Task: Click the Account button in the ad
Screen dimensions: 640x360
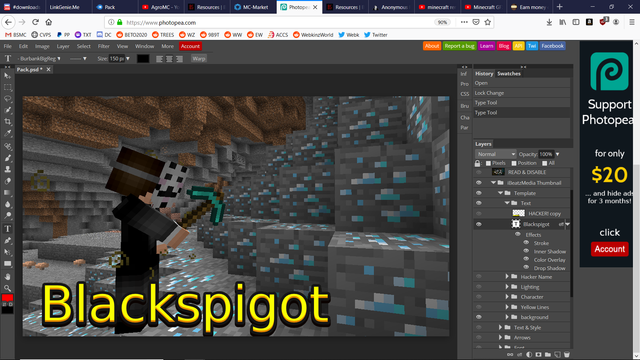Action: tap(609, 249)
